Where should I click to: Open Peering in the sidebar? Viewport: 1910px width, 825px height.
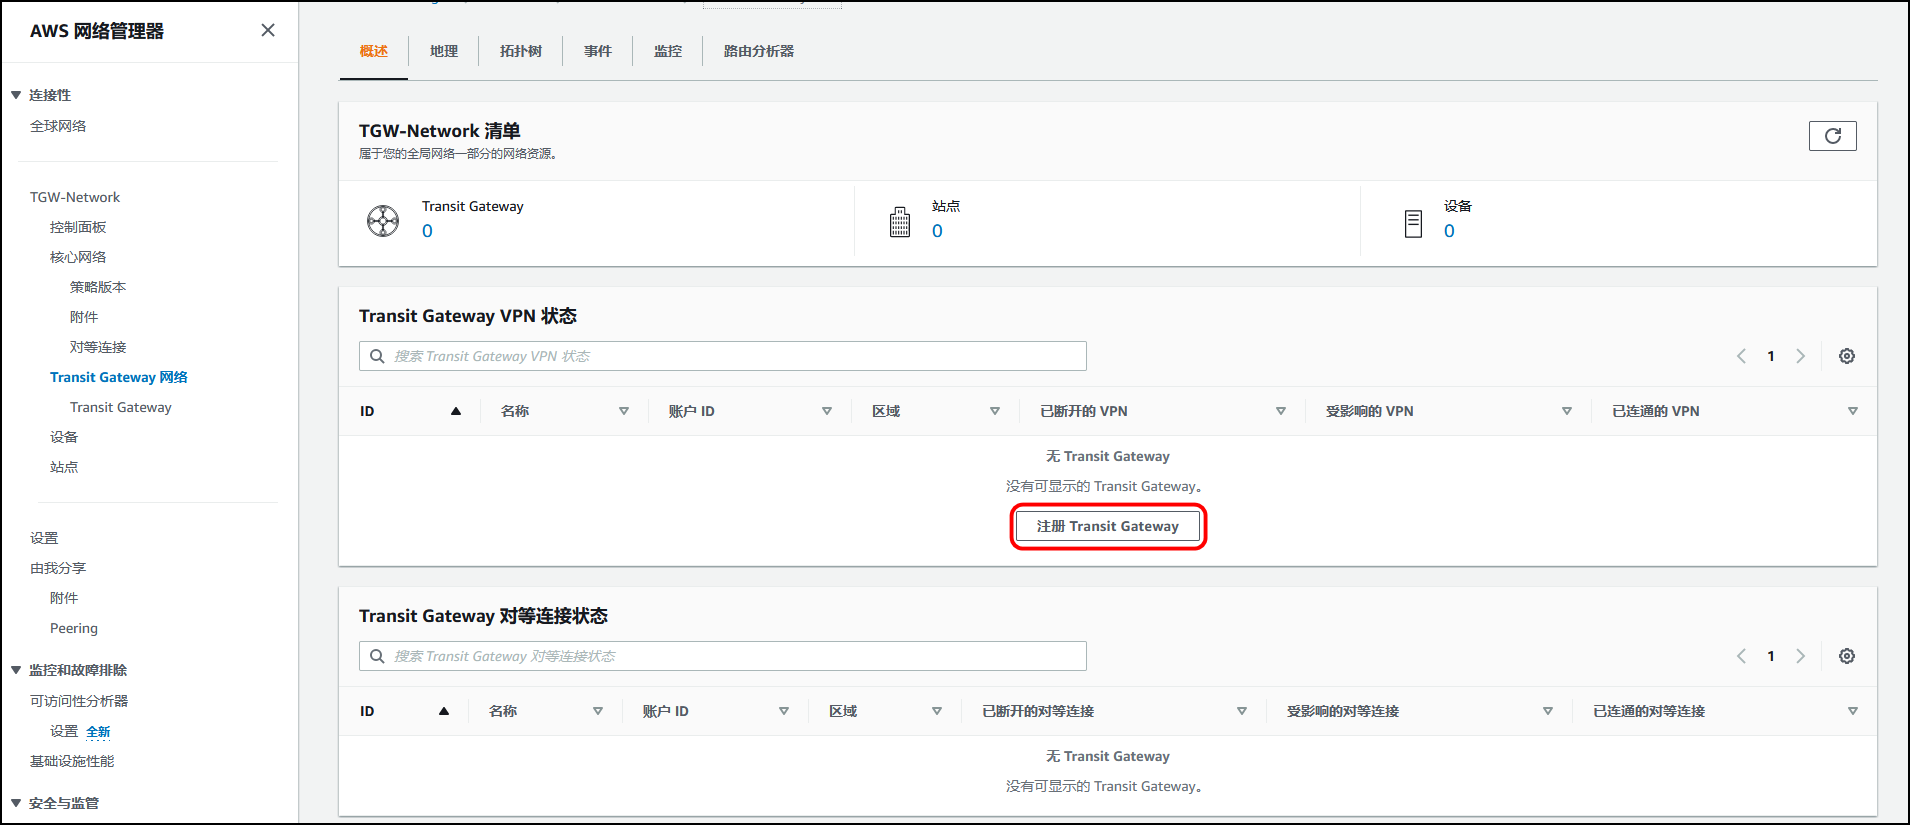(x=74, y=628)
